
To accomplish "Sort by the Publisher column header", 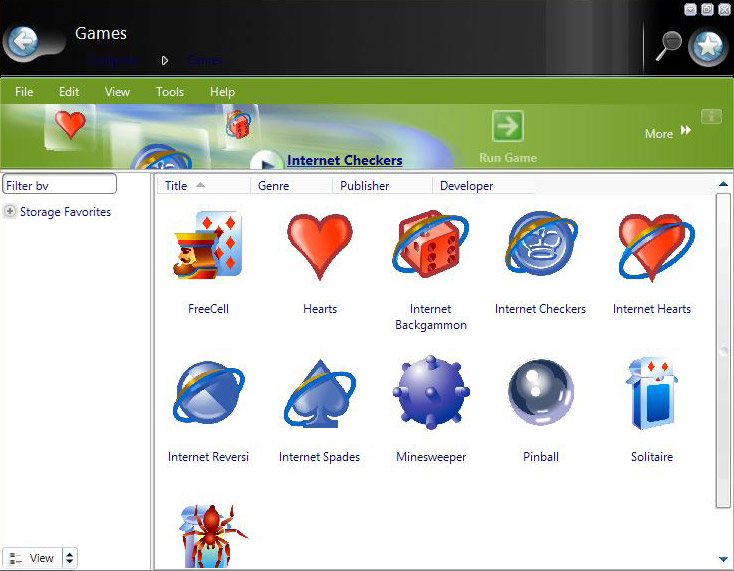I will [x=382, y=185].
